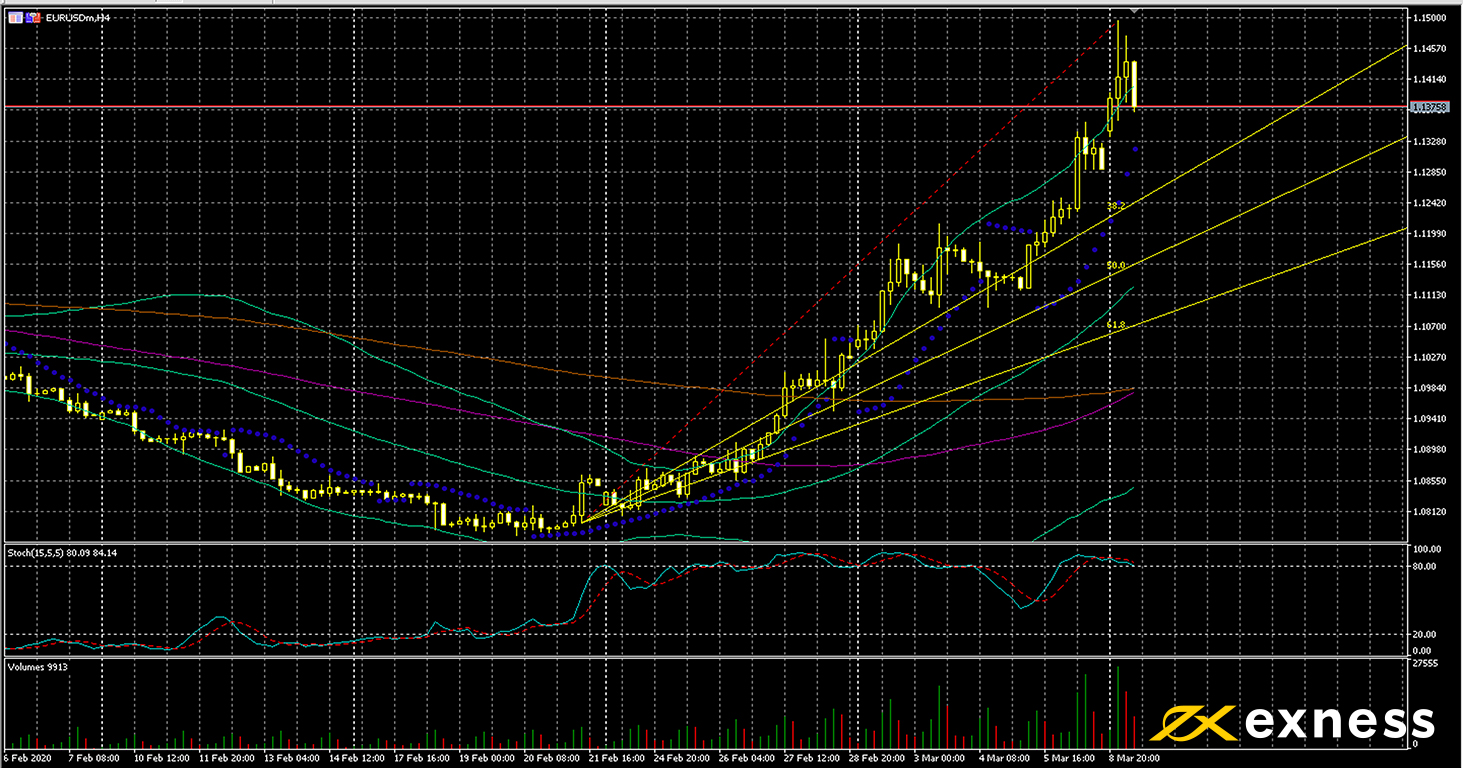Viewport: 1463px width, 768px height.
Task: Click the 8 Mar 20:00 time label
Action: click(1134, 758)
